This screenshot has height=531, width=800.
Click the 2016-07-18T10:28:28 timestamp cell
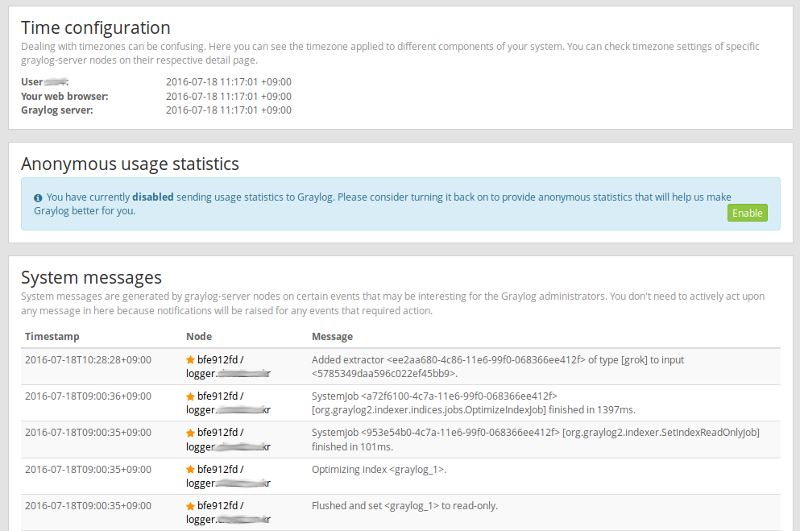(88, 359)
